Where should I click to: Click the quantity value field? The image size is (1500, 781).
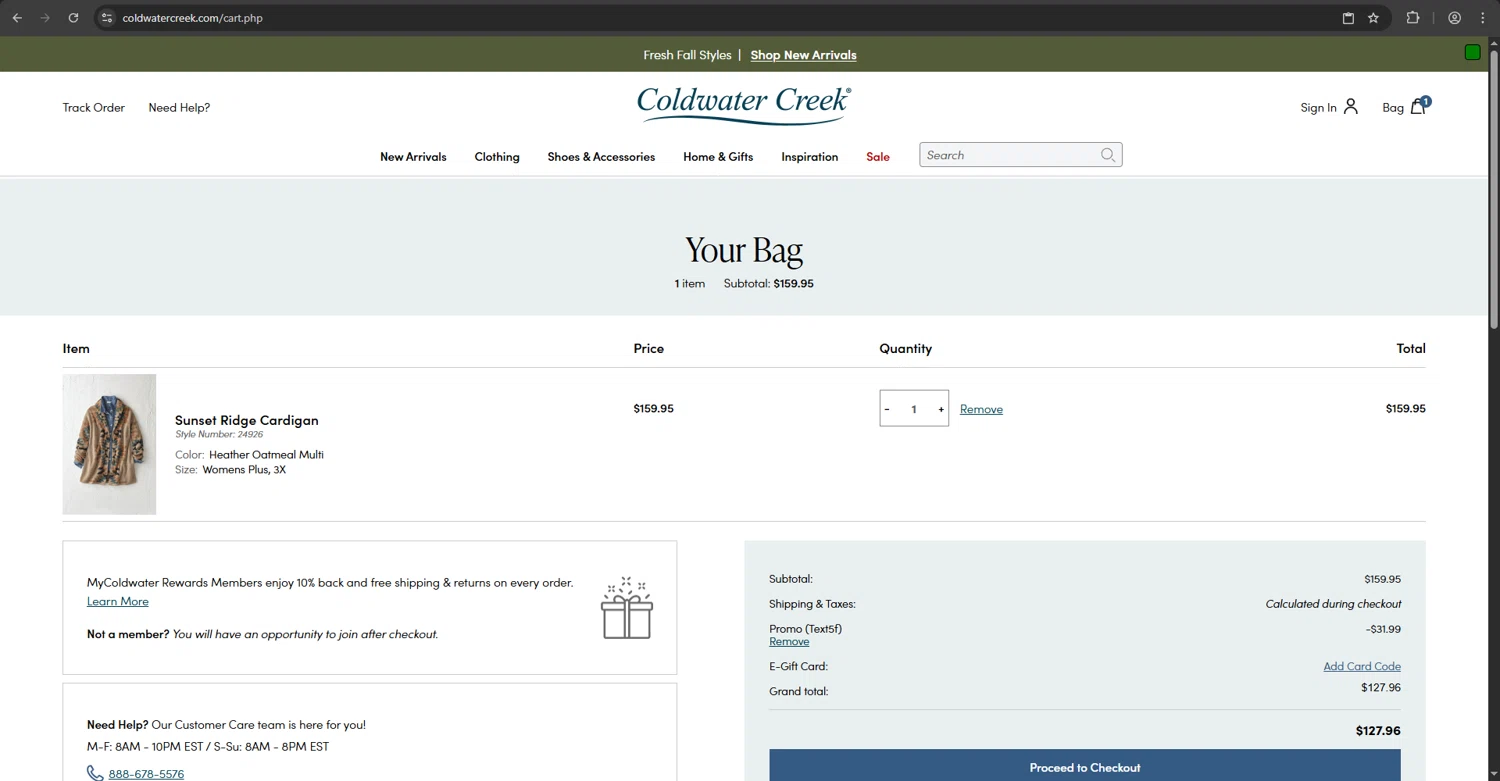click(914, 409)
